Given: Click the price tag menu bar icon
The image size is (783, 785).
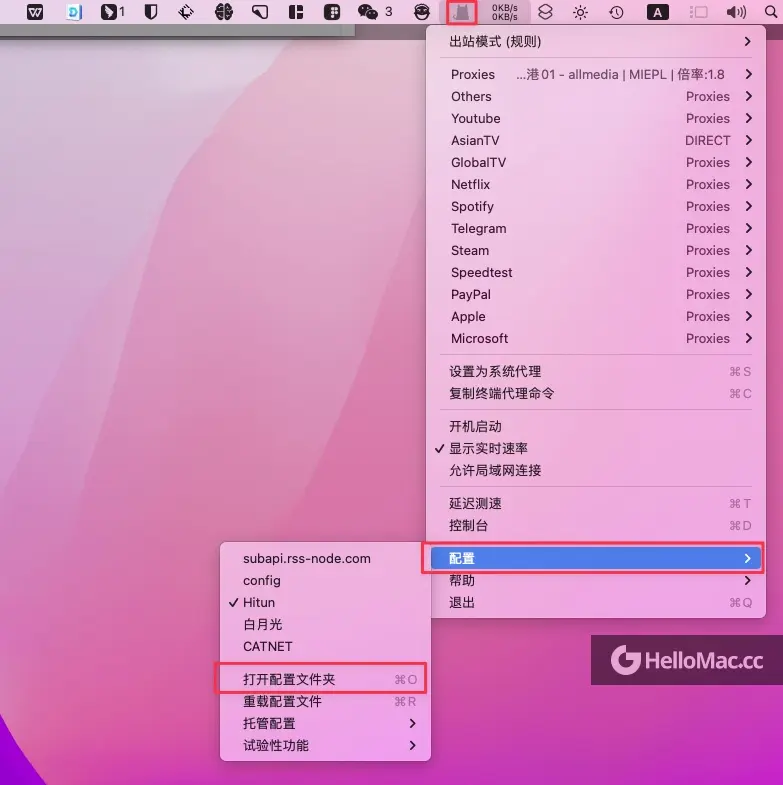Looking at the screenshot, I should 260,12.
